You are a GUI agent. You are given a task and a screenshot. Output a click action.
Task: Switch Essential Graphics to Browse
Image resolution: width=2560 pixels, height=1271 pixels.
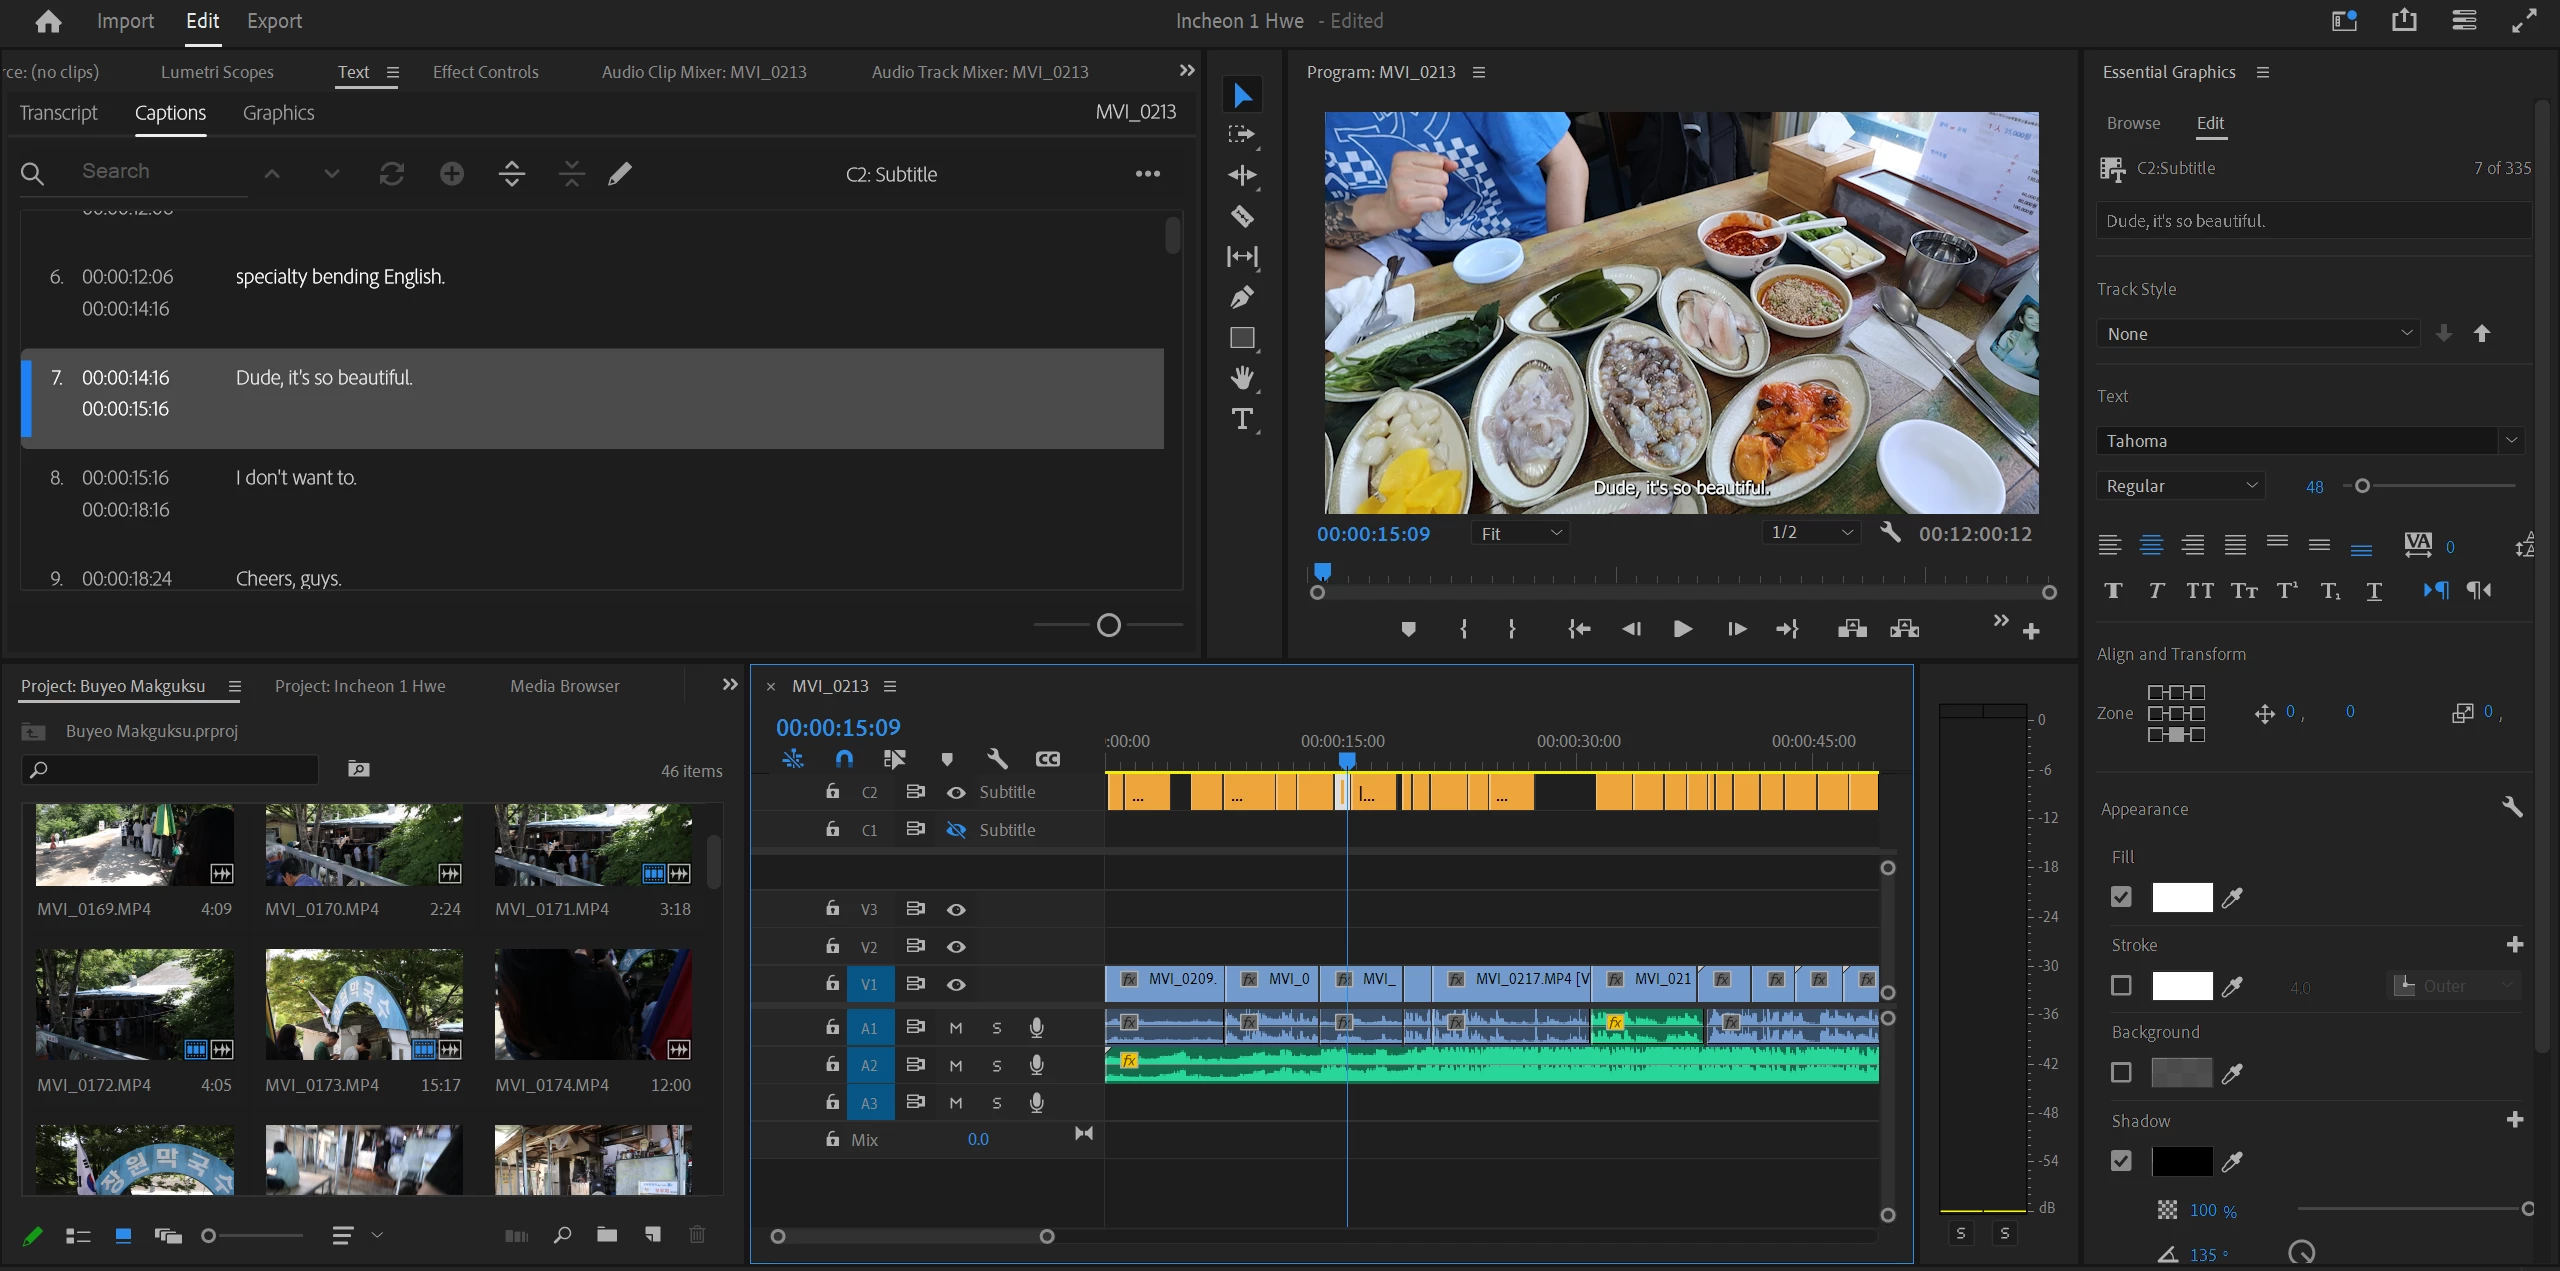coord(2133,123)
